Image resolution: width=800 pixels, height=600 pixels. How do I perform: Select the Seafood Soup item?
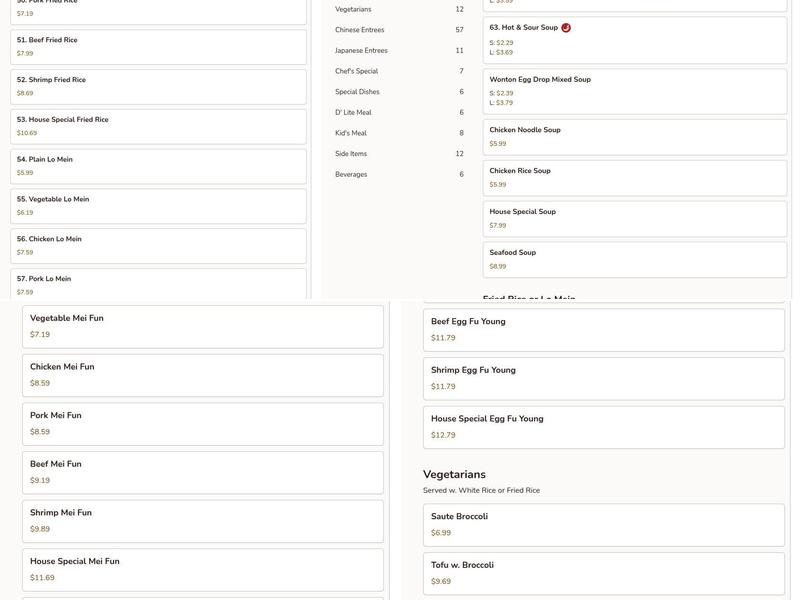635,259
